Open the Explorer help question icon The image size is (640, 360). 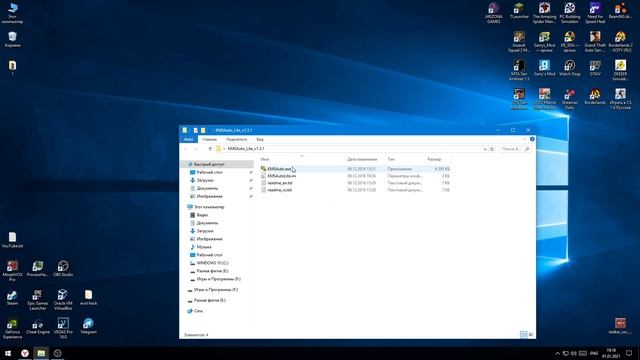pyautogui.click(x=532, y=139)
